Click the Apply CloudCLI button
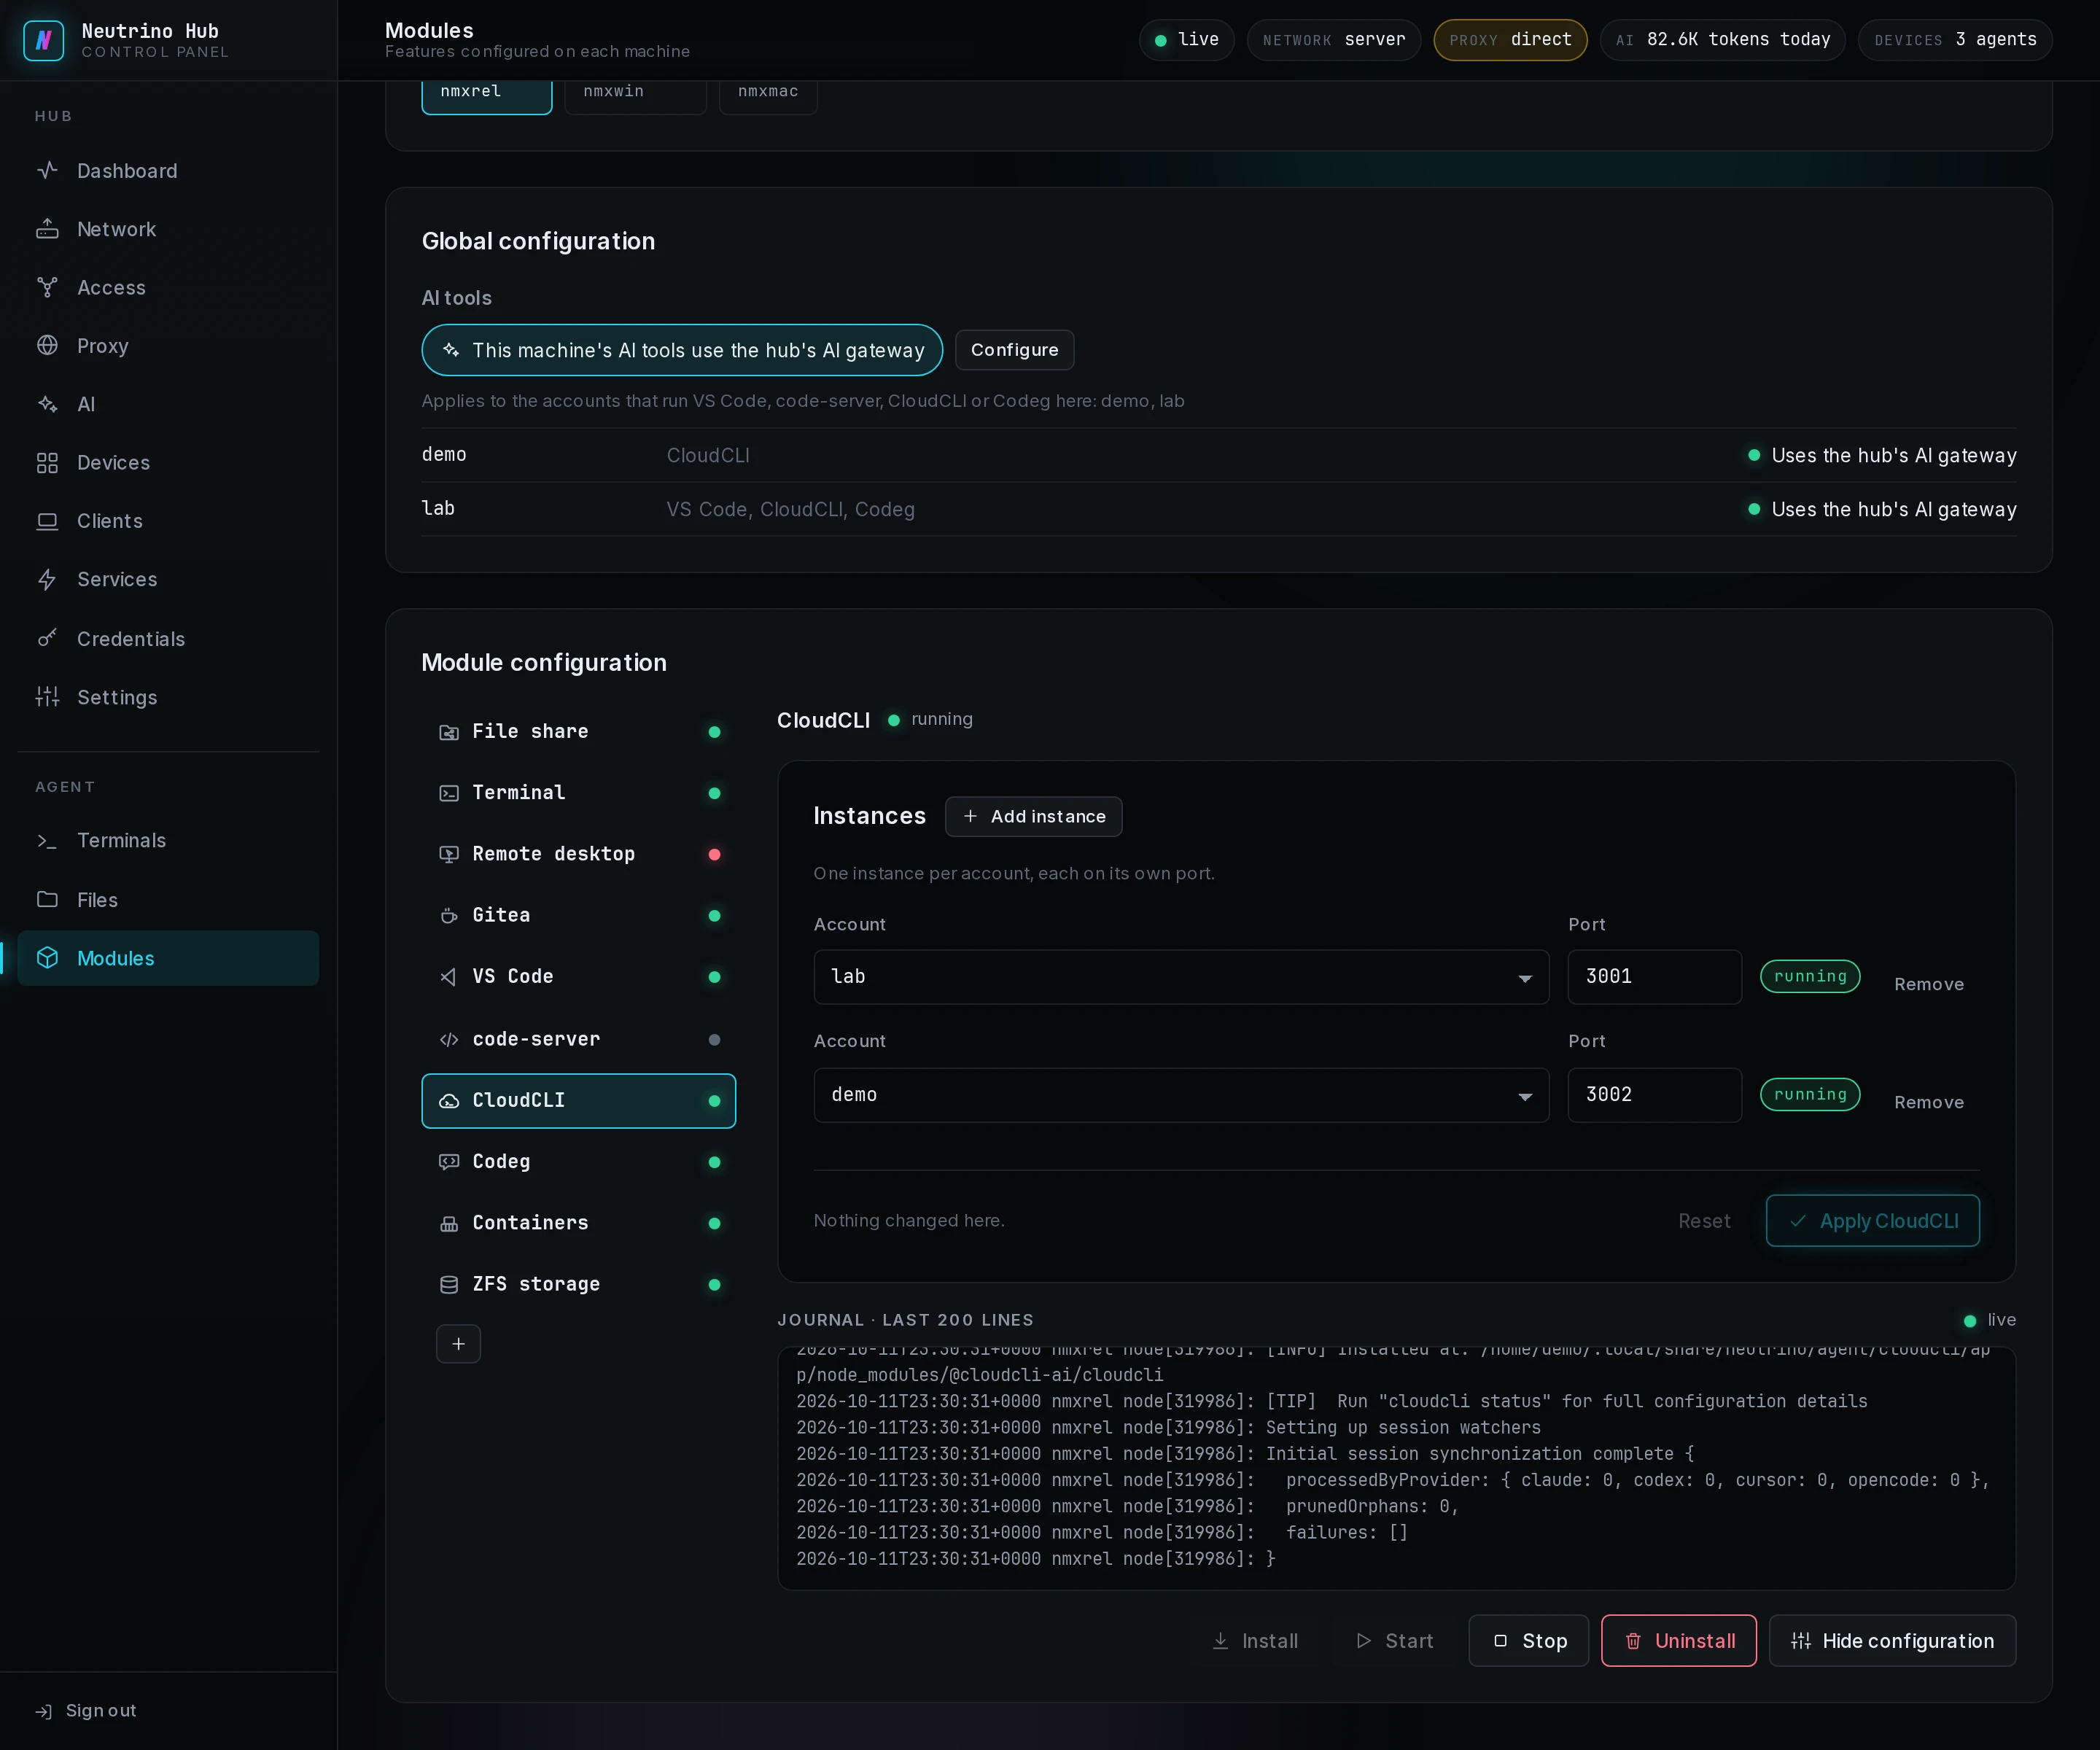2100x1750 pixels. (1872, 1221)
